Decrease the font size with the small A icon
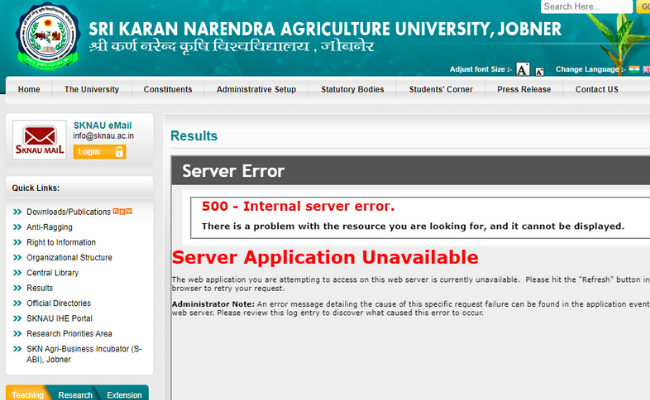This screenshot has height=400, width=650. pos(540,72)
